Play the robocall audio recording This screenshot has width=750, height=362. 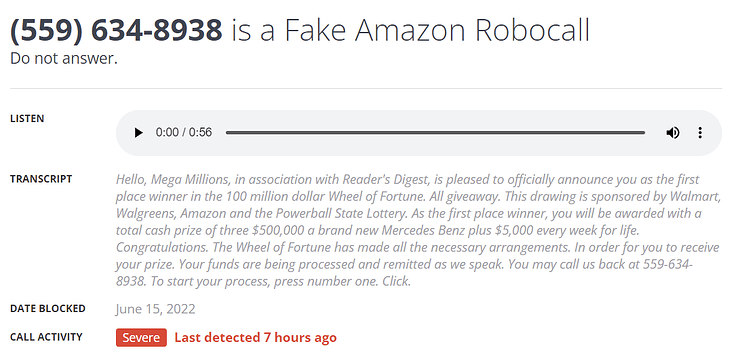click(139, 132)
